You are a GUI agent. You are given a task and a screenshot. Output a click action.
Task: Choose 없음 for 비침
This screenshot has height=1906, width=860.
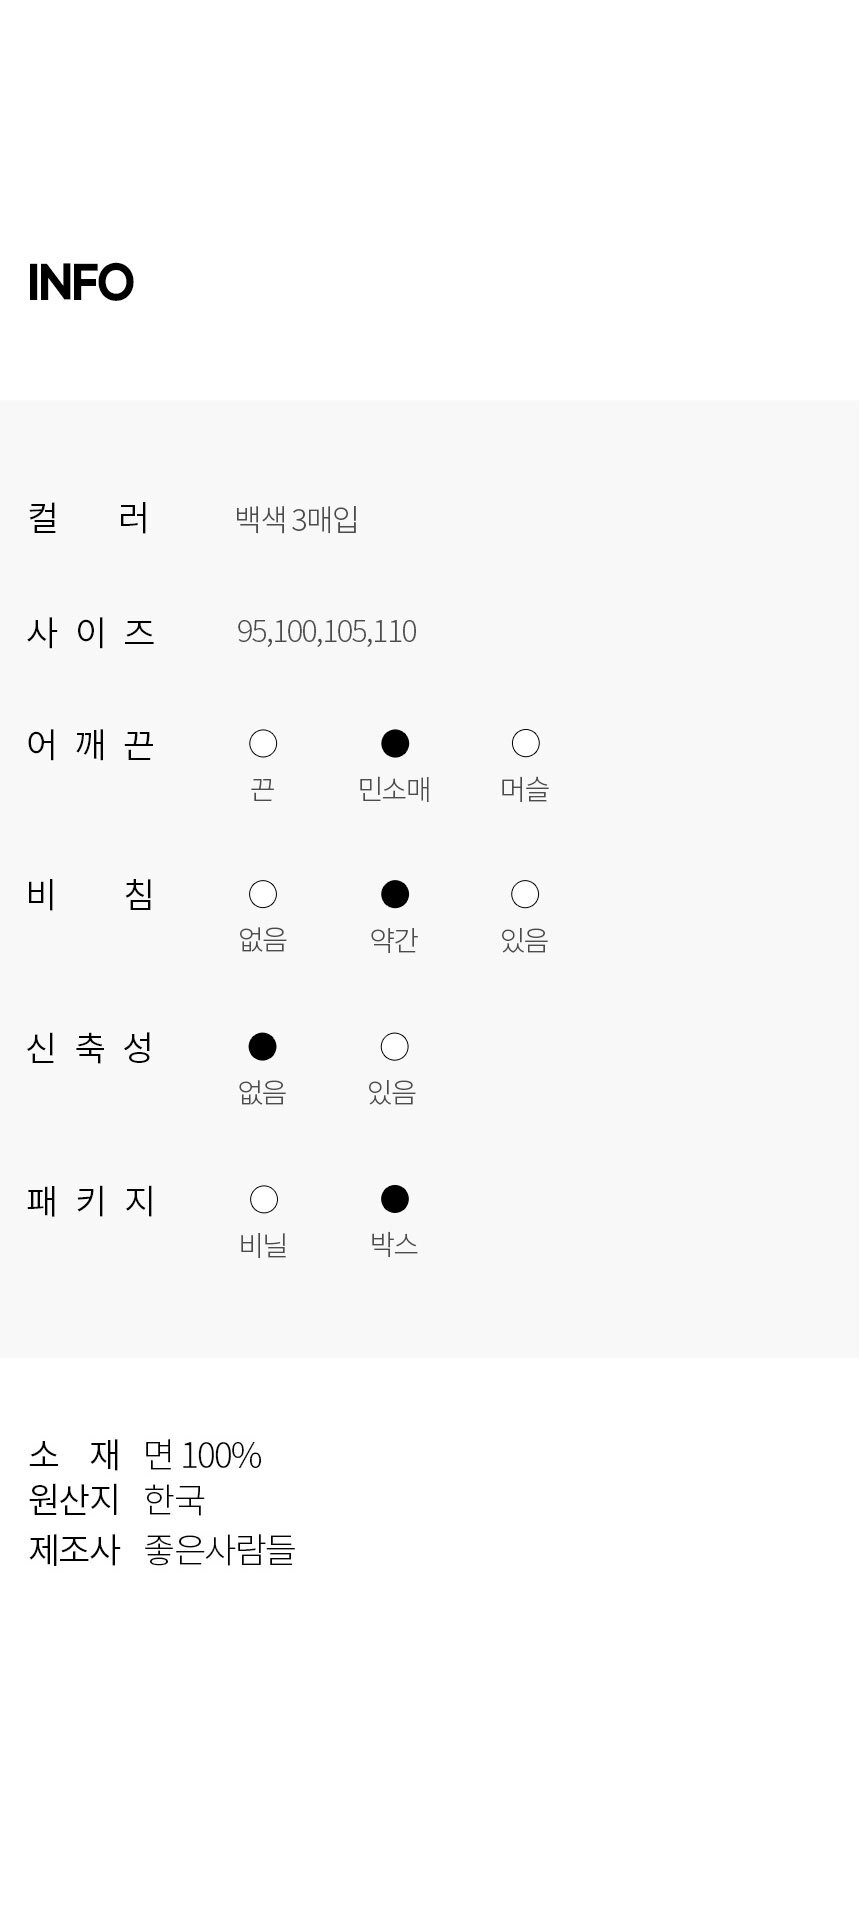click(263, 894)
